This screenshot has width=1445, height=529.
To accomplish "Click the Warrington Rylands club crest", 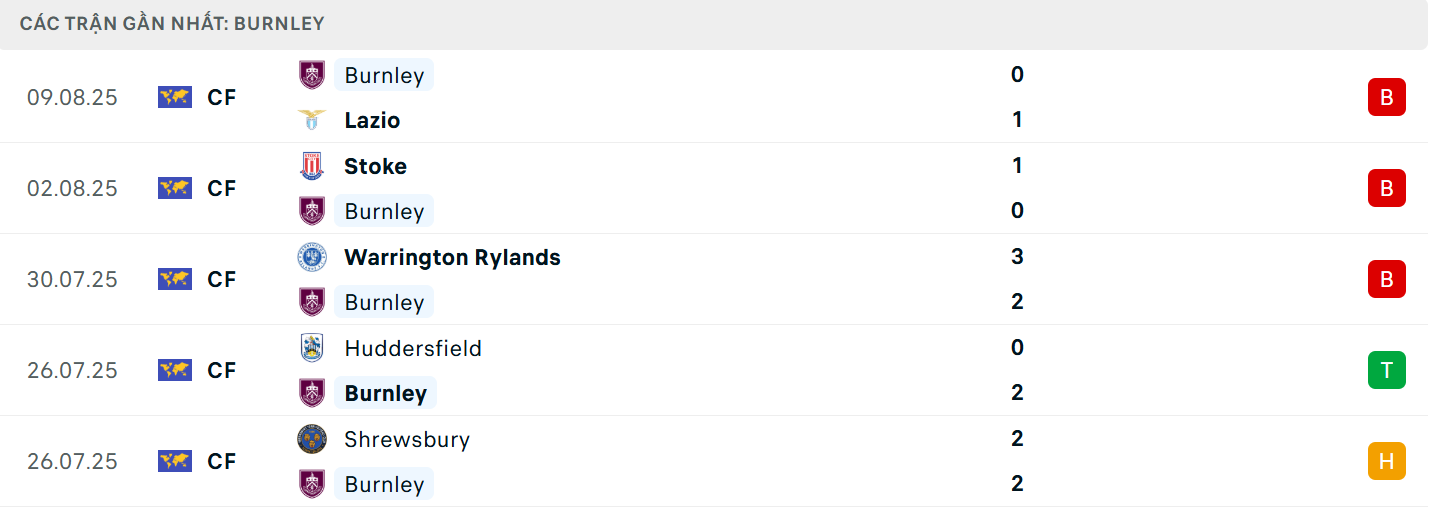I will click(x=312, y=257).
